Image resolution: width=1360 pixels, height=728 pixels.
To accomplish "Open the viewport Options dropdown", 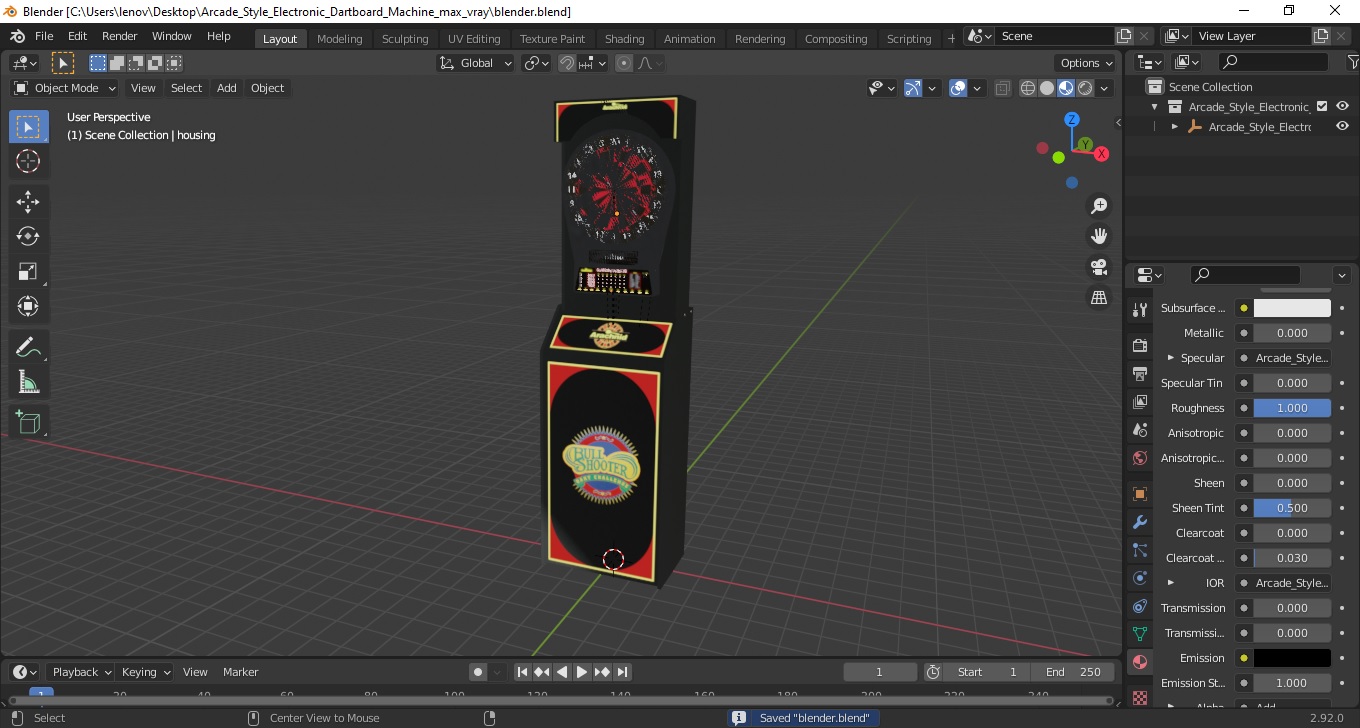I will pos(1087,63).
